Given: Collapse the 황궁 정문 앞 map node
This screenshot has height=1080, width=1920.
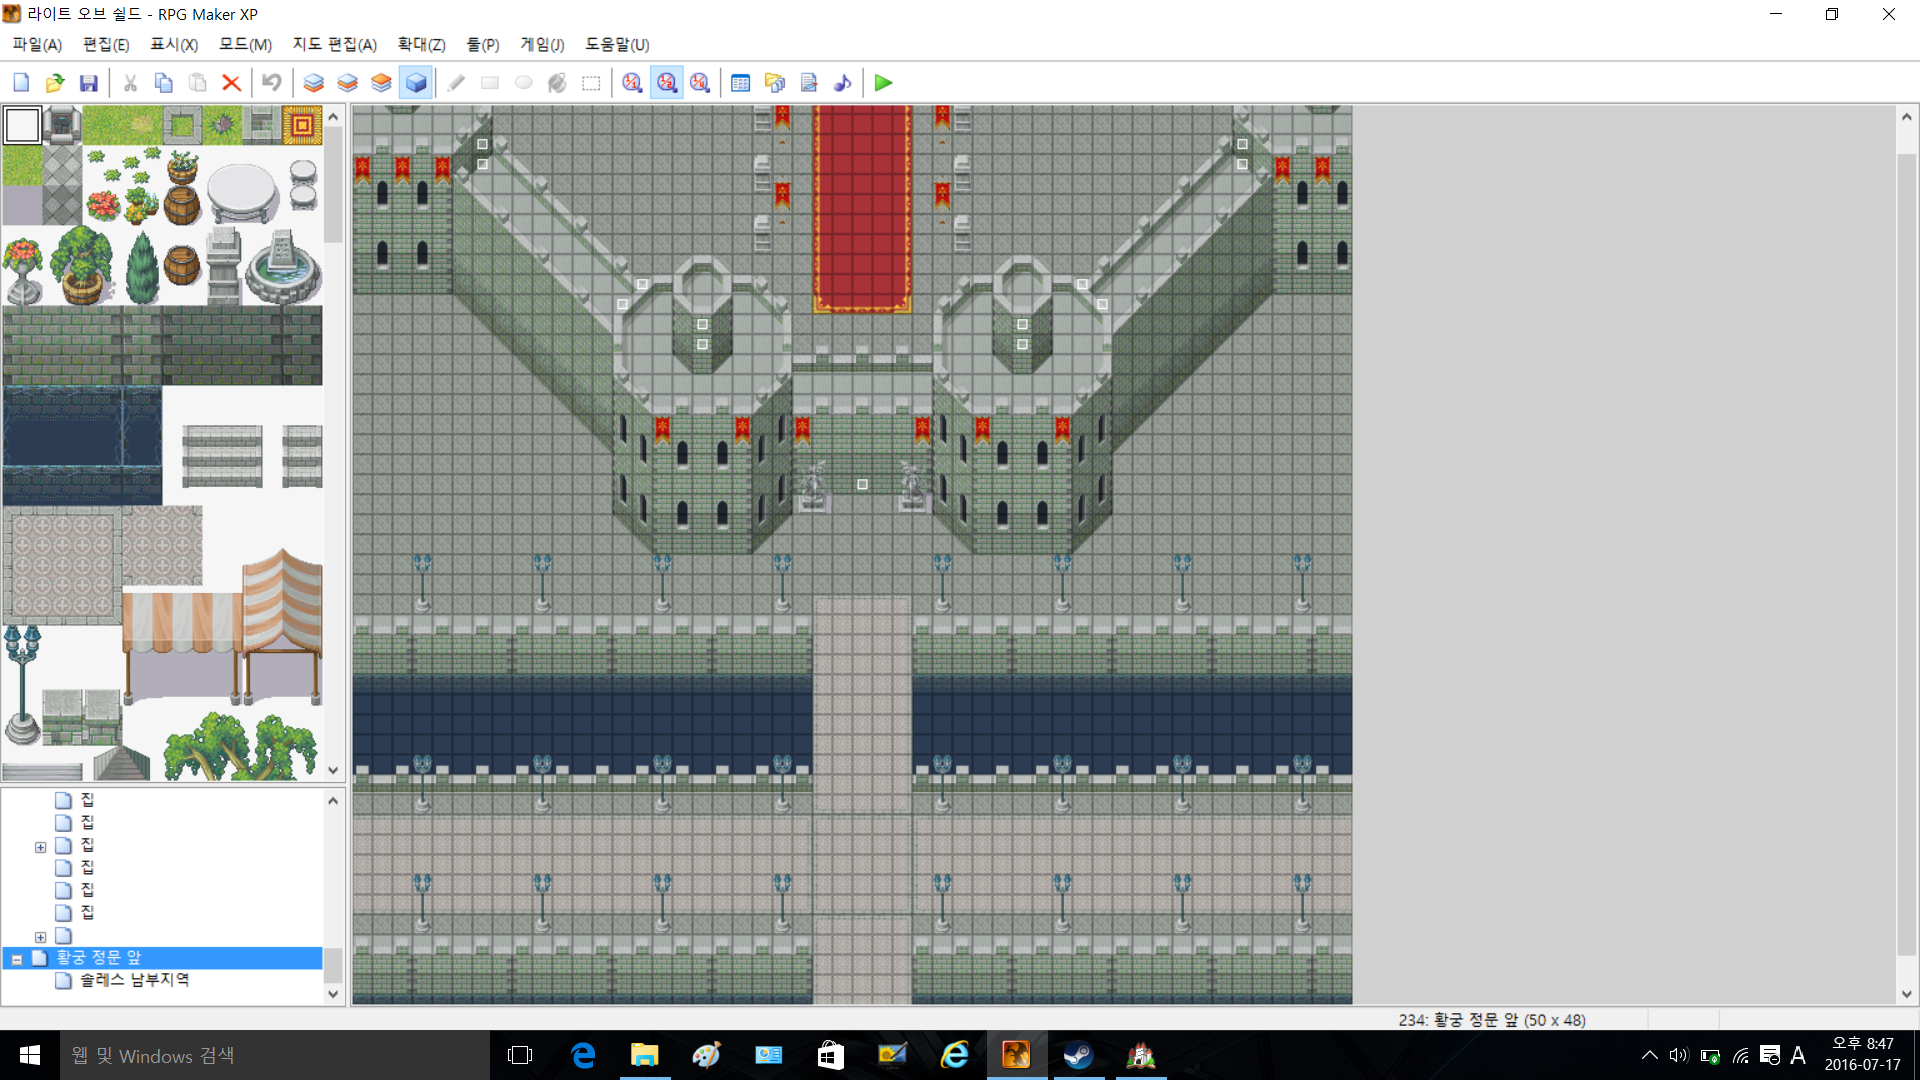Looking at the screenshot, I should (17, 959).
